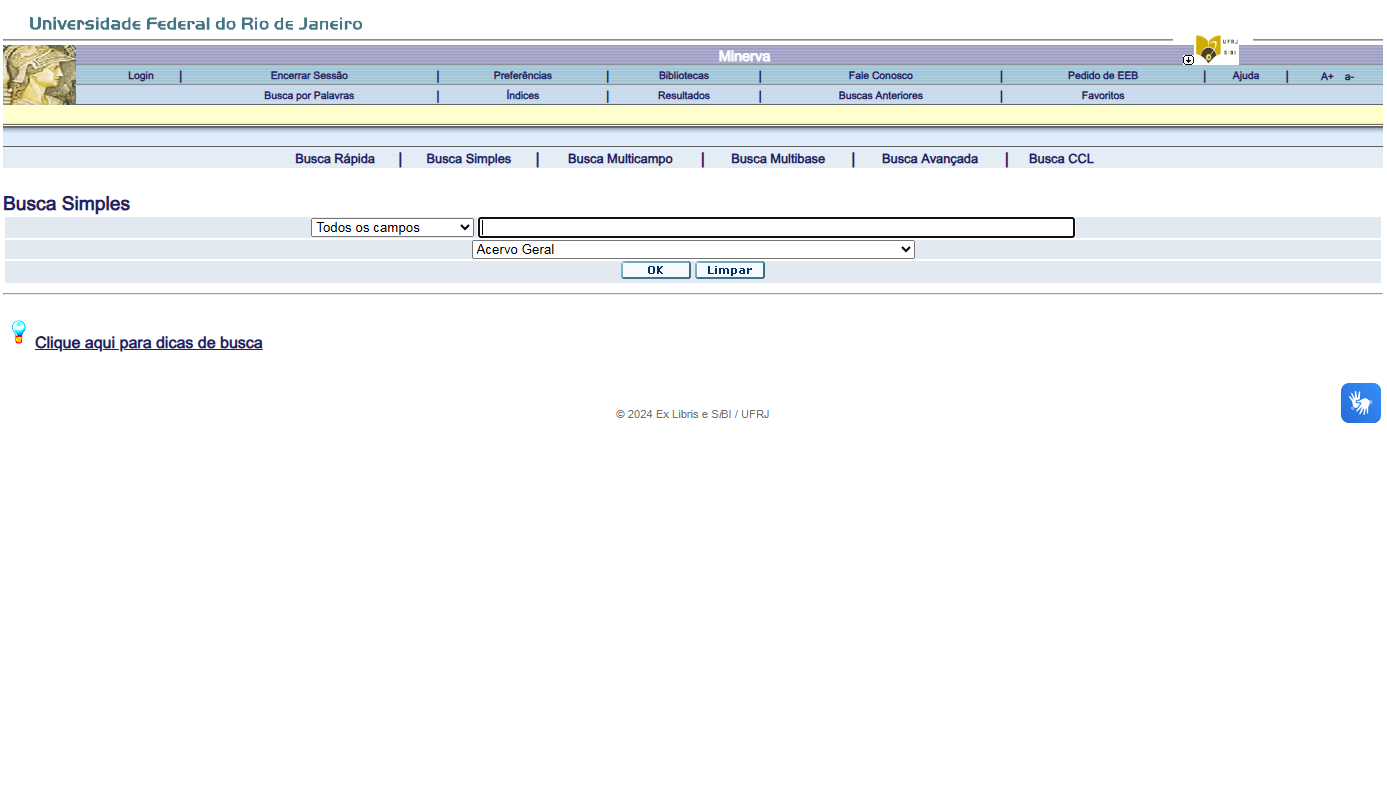Image resolution: width=1387 pixels, height=789 pixels.
Task: Click the Minerva coin emblem image
Action: point(39,75)
